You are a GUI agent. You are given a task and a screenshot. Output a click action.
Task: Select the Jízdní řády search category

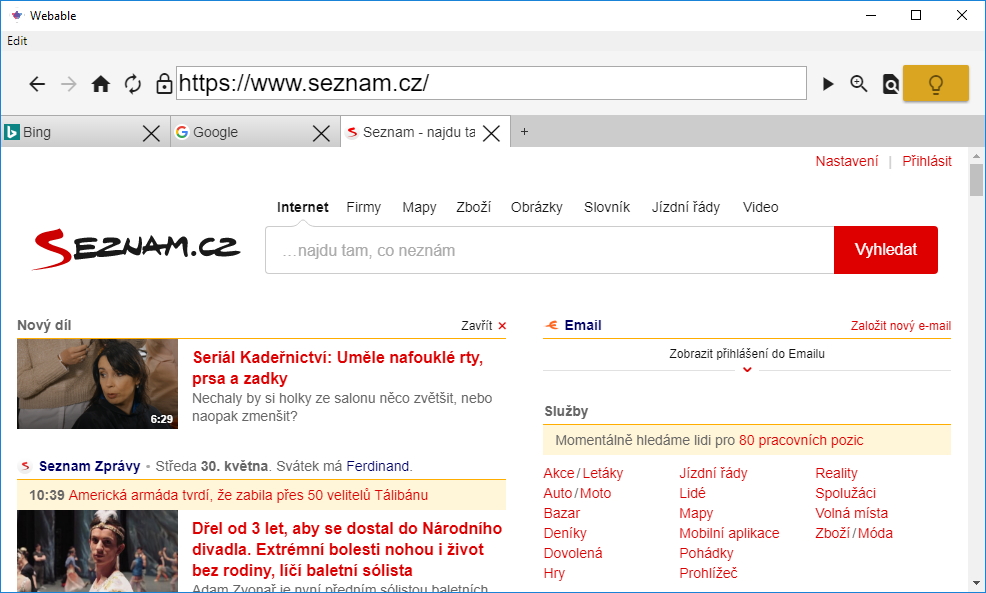point(685,208)
